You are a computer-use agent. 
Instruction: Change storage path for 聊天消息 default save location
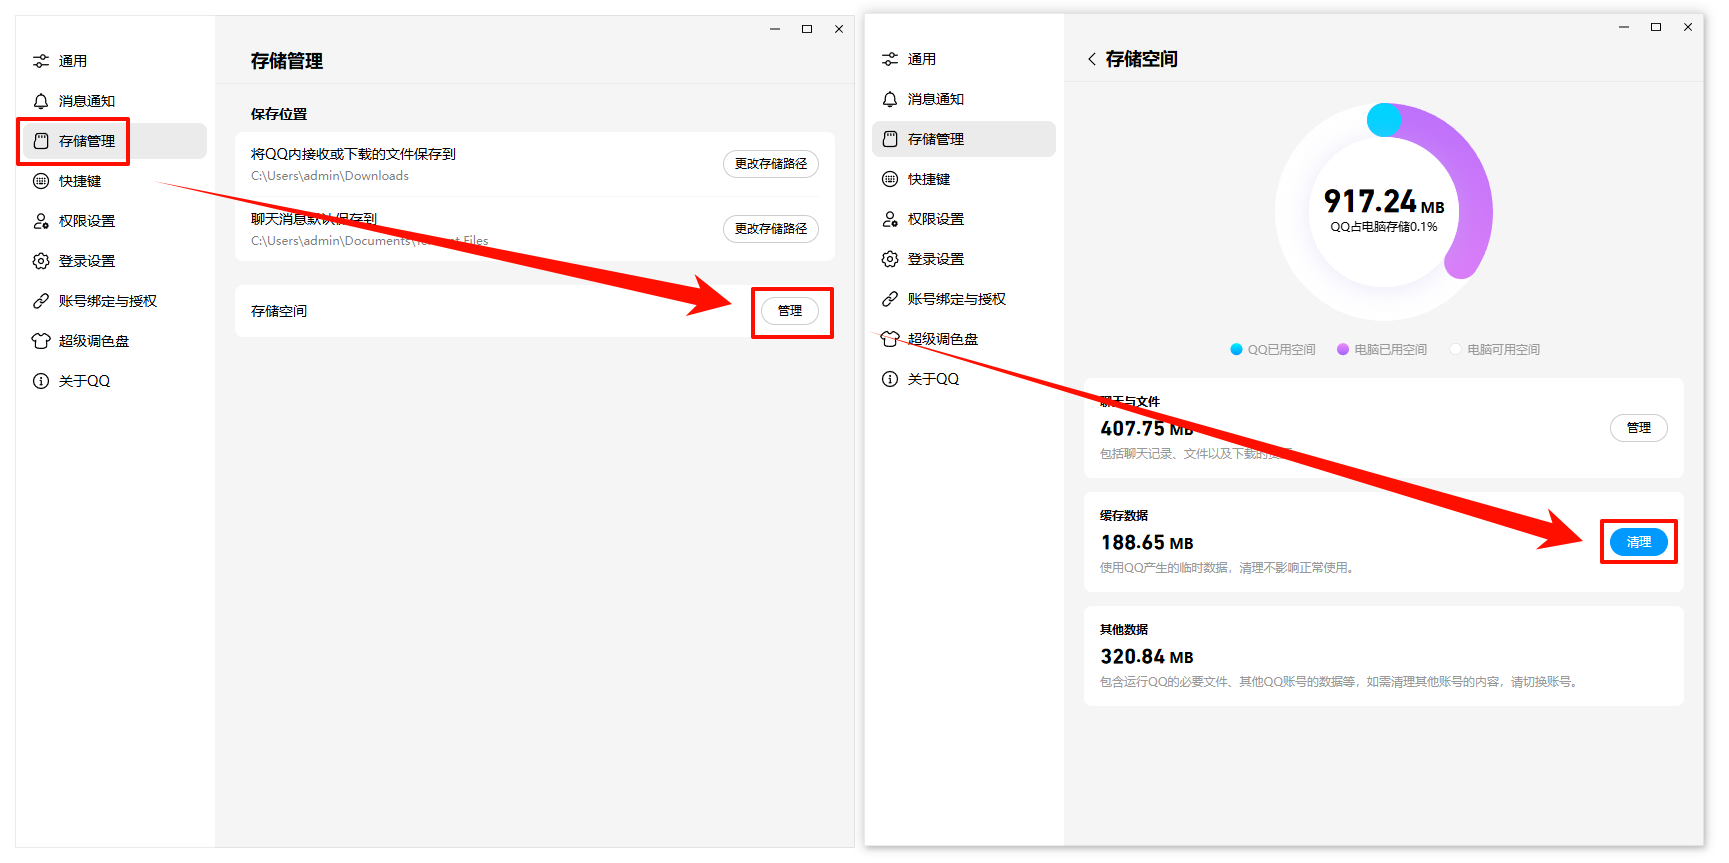coord(770,229)
